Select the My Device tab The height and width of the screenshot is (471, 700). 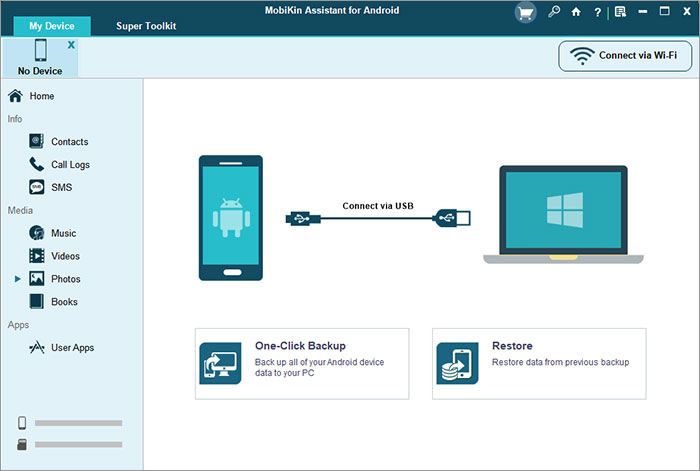pyautogui.click(x=50, y=26)
